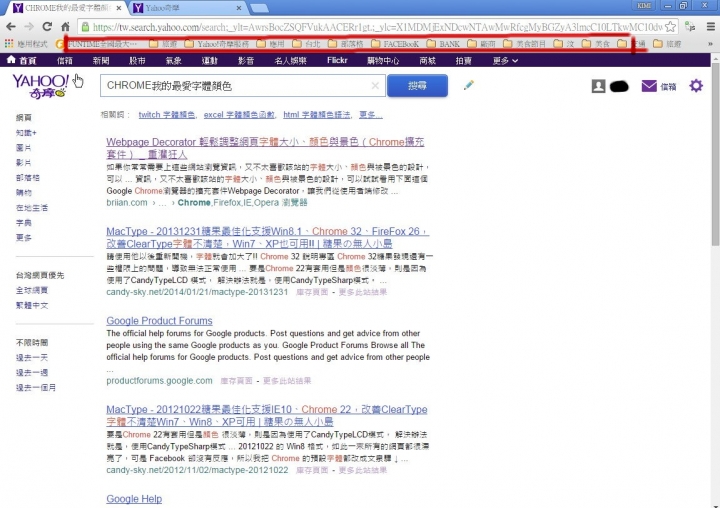Image resolution: width=720 pixels, height=508 pixels.
Task: Show hidden bookmarks with the » chevron
Action: pos(710,44)
